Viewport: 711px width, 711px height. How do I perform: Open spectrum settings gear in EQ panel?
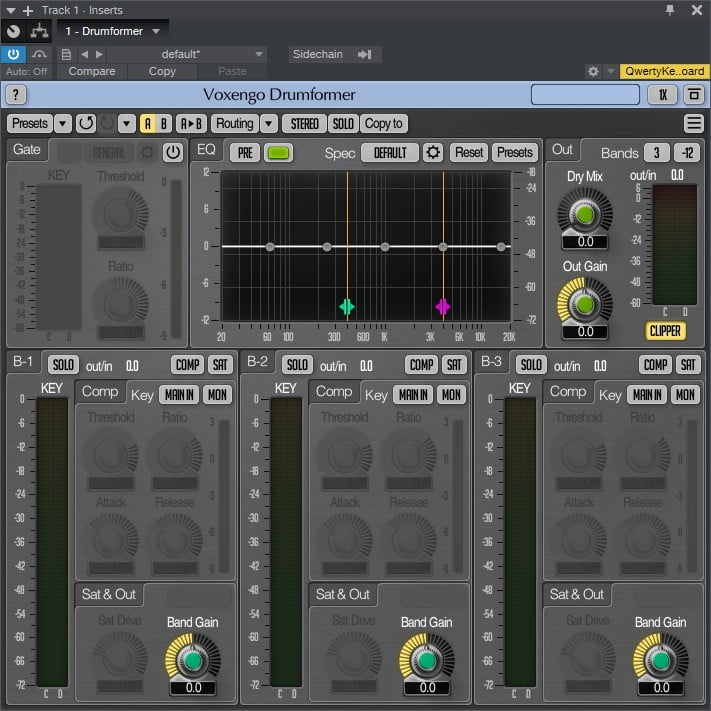click(433, 153)
